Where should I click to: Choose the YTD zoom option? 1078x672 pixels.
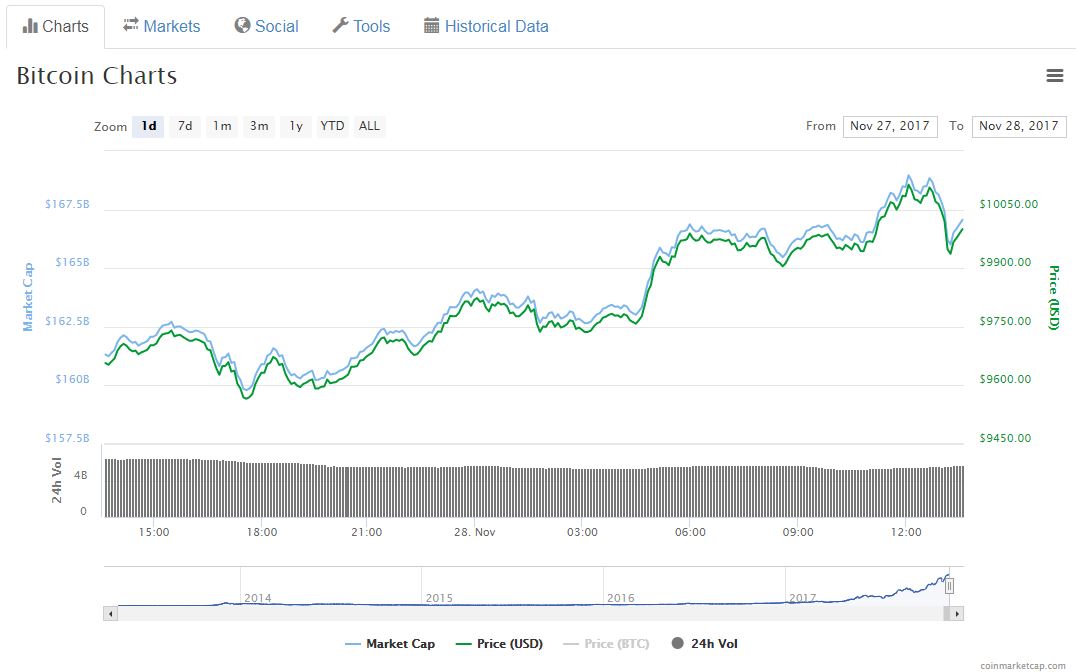click(x=332, y=126)
